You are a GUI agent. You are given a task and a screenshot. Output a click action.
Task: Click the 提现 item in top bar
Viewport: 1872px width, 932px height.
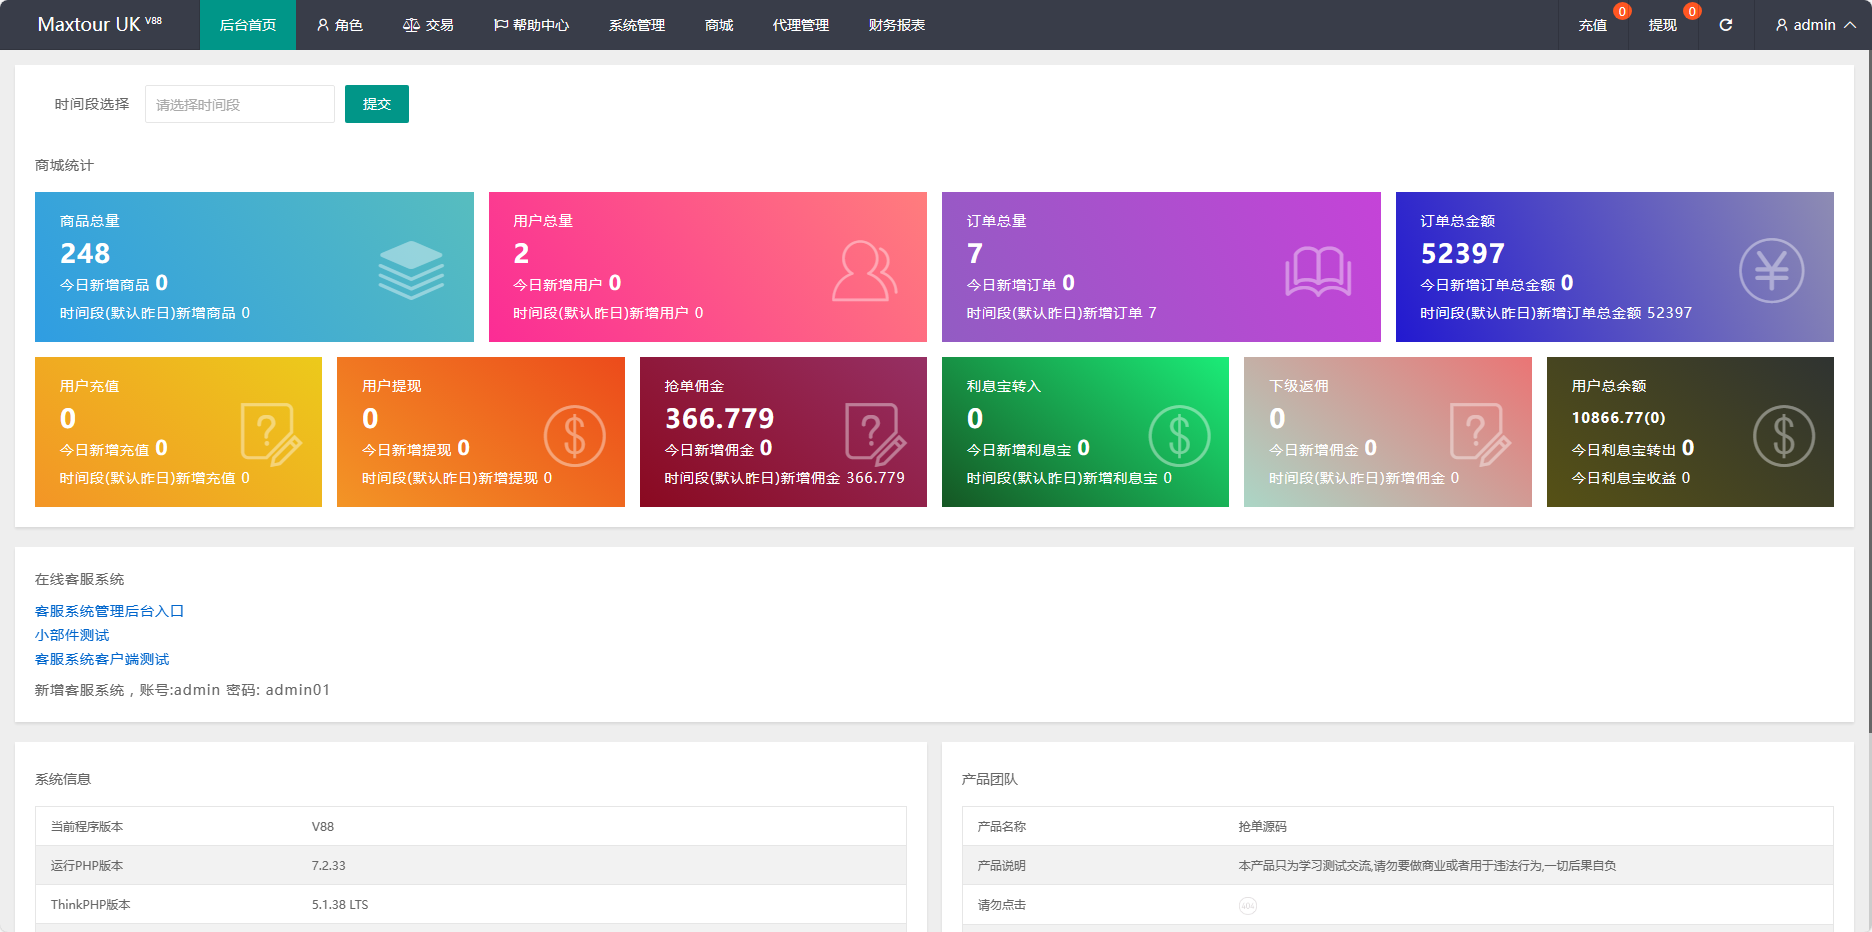(x=1663, y=25)
